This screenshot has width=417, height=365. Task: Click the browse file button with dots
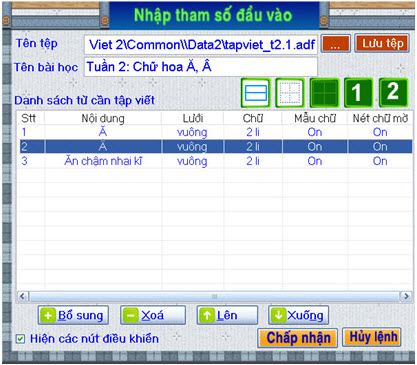(x=336, y=44)
